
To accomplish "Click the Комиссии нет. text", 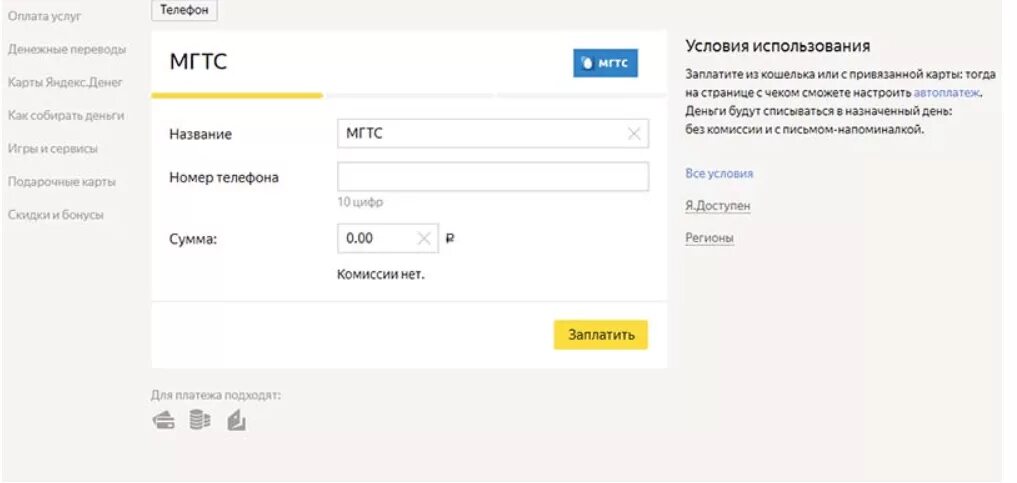I will click(x=381, y=275).
